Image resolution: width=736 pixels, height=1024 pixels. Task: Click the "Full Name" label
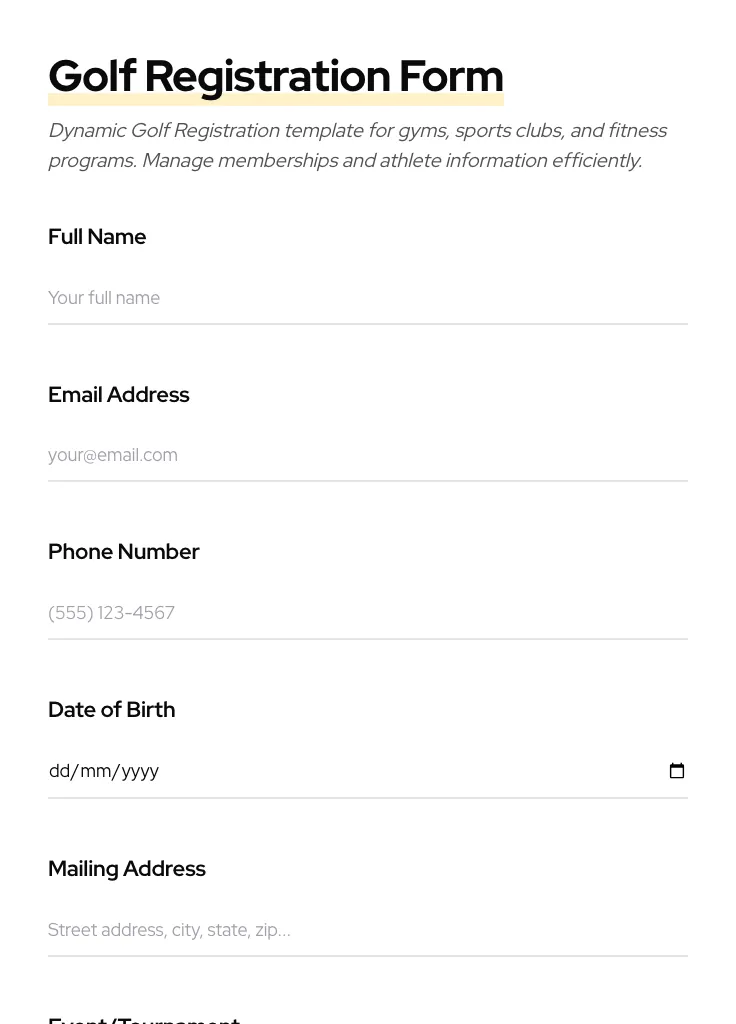click(x=97, y=237)
